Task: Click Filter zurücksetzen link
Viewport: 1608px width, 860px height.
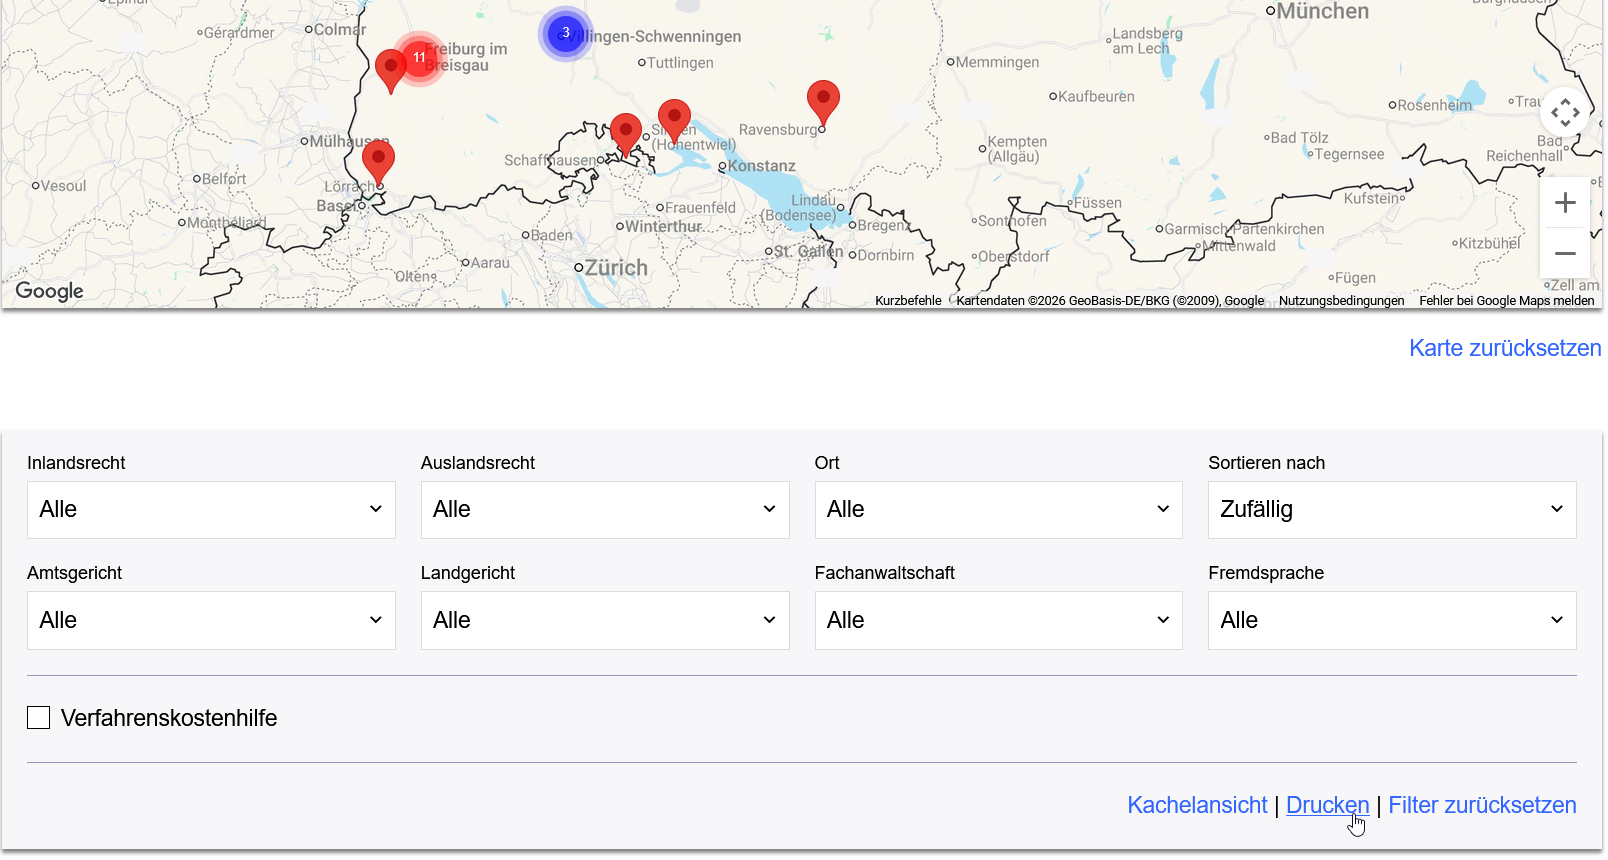Action: [1482, 805]
